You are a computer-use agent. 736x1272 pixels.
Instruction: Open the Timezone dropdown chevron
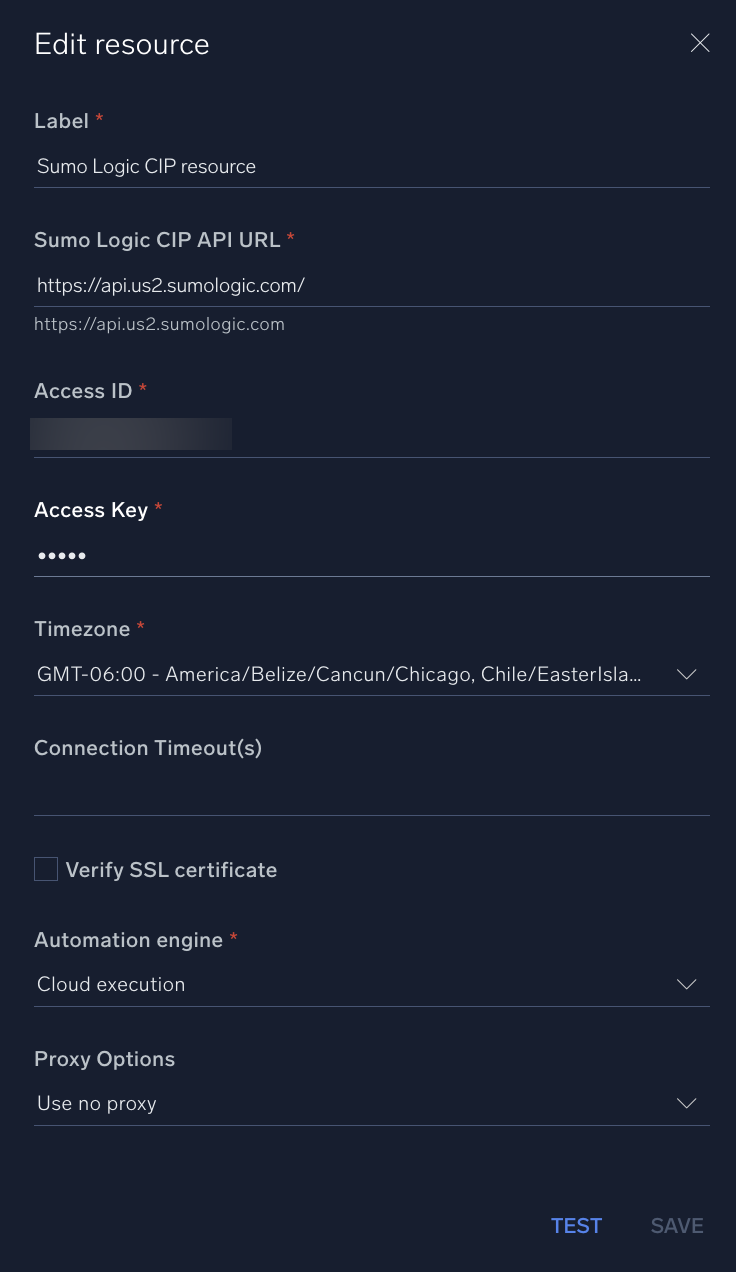(686, 674)
